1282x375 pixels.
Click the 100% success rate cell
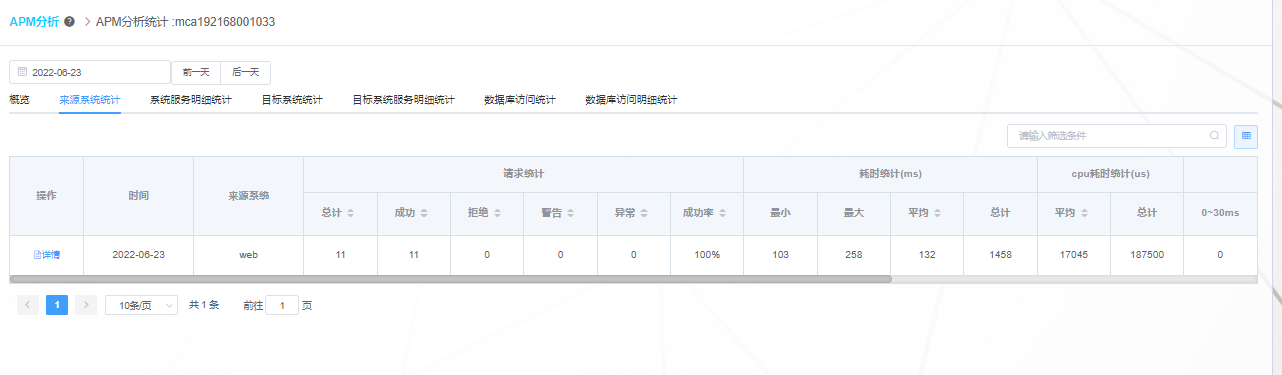[x=707, y=255]
